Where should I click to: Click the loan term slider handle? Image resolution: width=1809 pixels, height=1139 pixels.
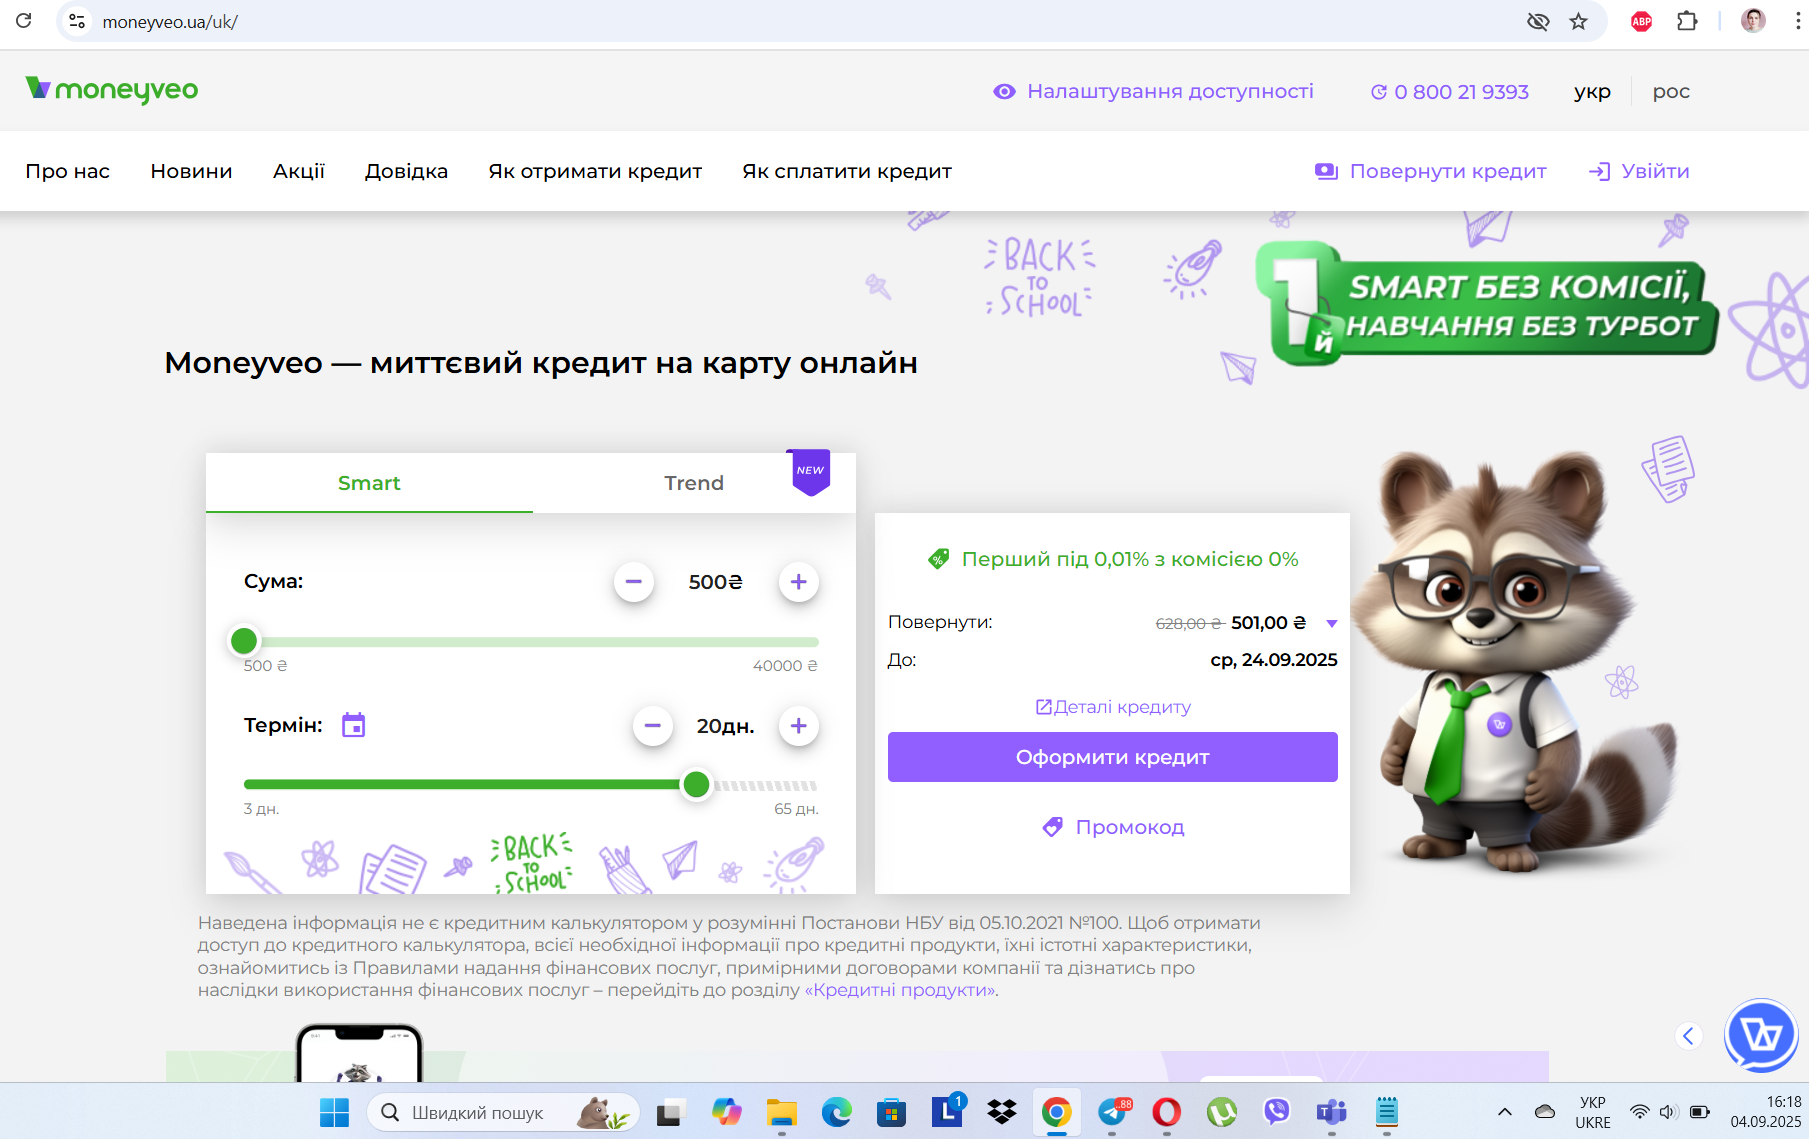tap(696, 785)
